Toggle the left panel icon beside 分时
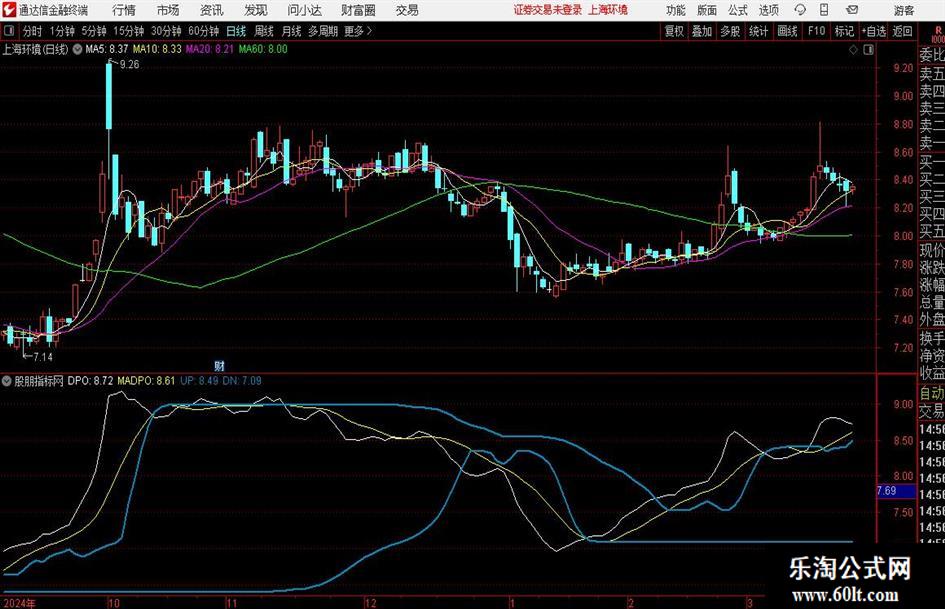Screen dimensions: 945x609 (8, 31)
